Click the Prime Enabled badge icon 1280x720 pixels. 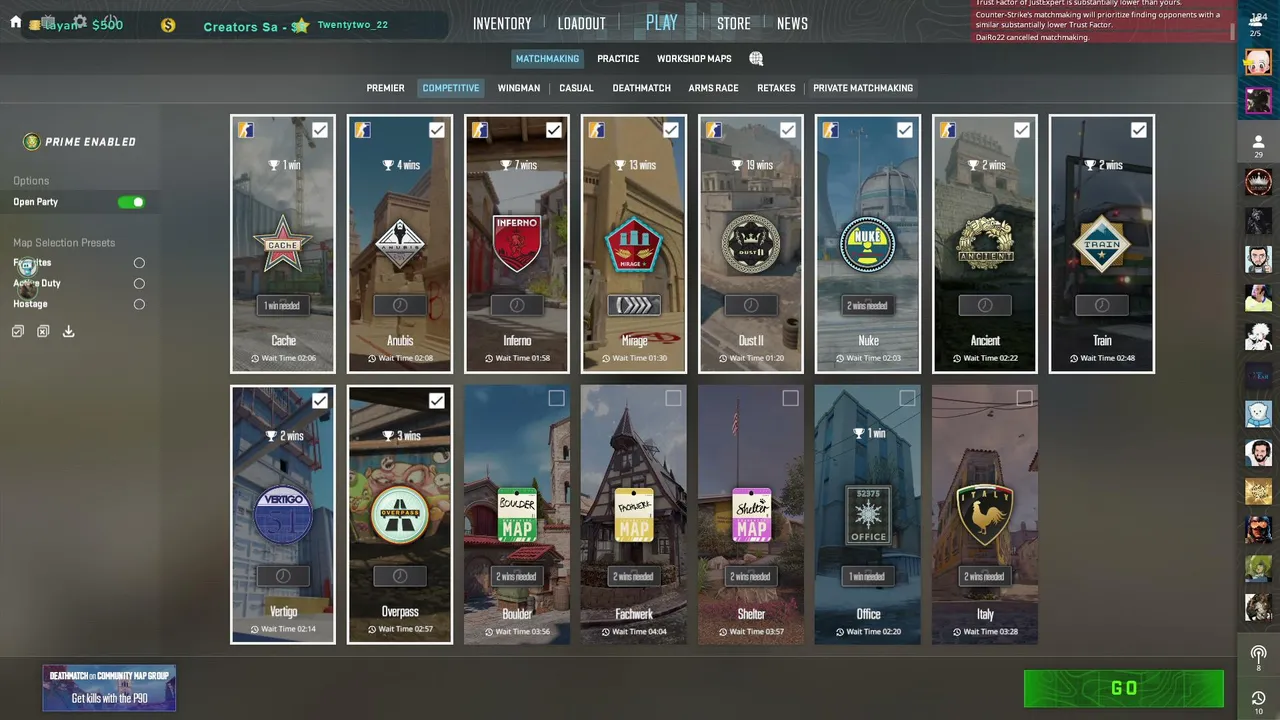32,142
